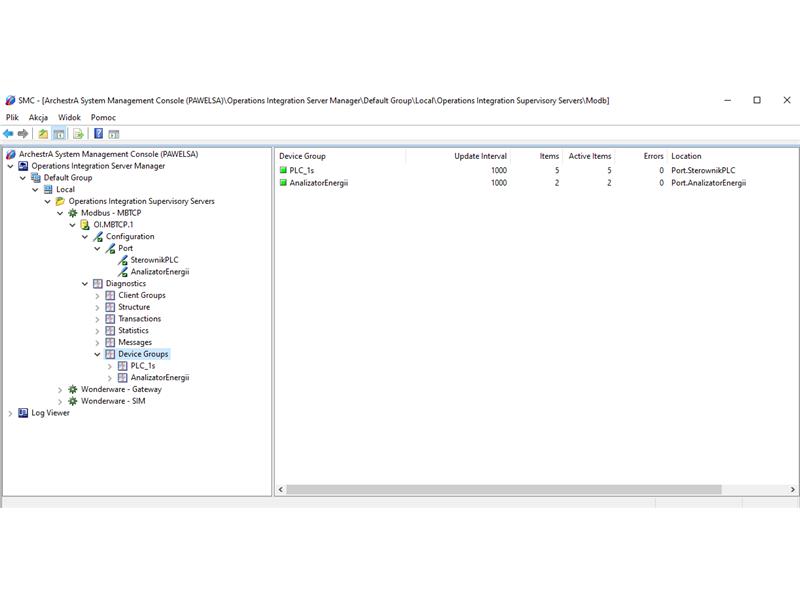Open the Pomoc menu
This screenshot has height=600, width=800.
click(103, 117)
